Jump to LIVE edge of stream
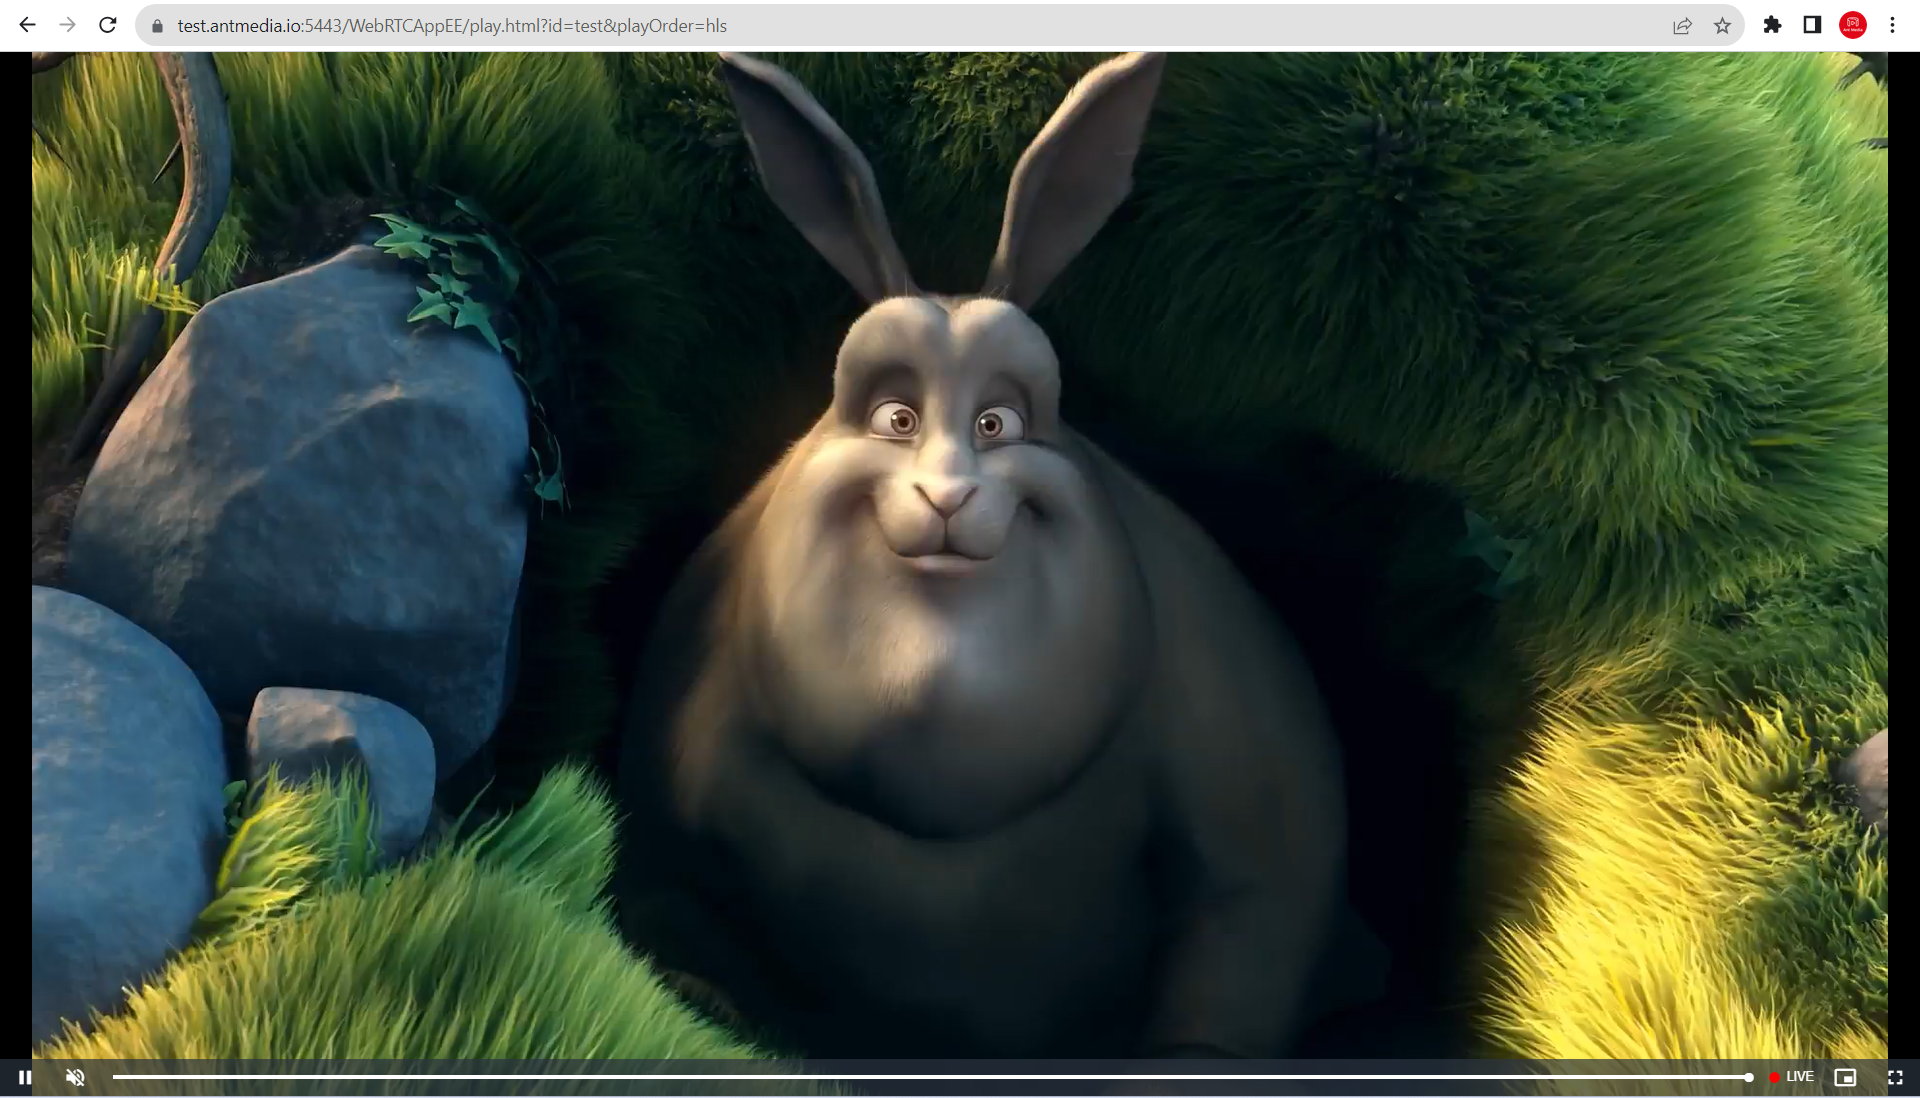This screenshot has width=1920, height=1098. pos(1791,1077)
